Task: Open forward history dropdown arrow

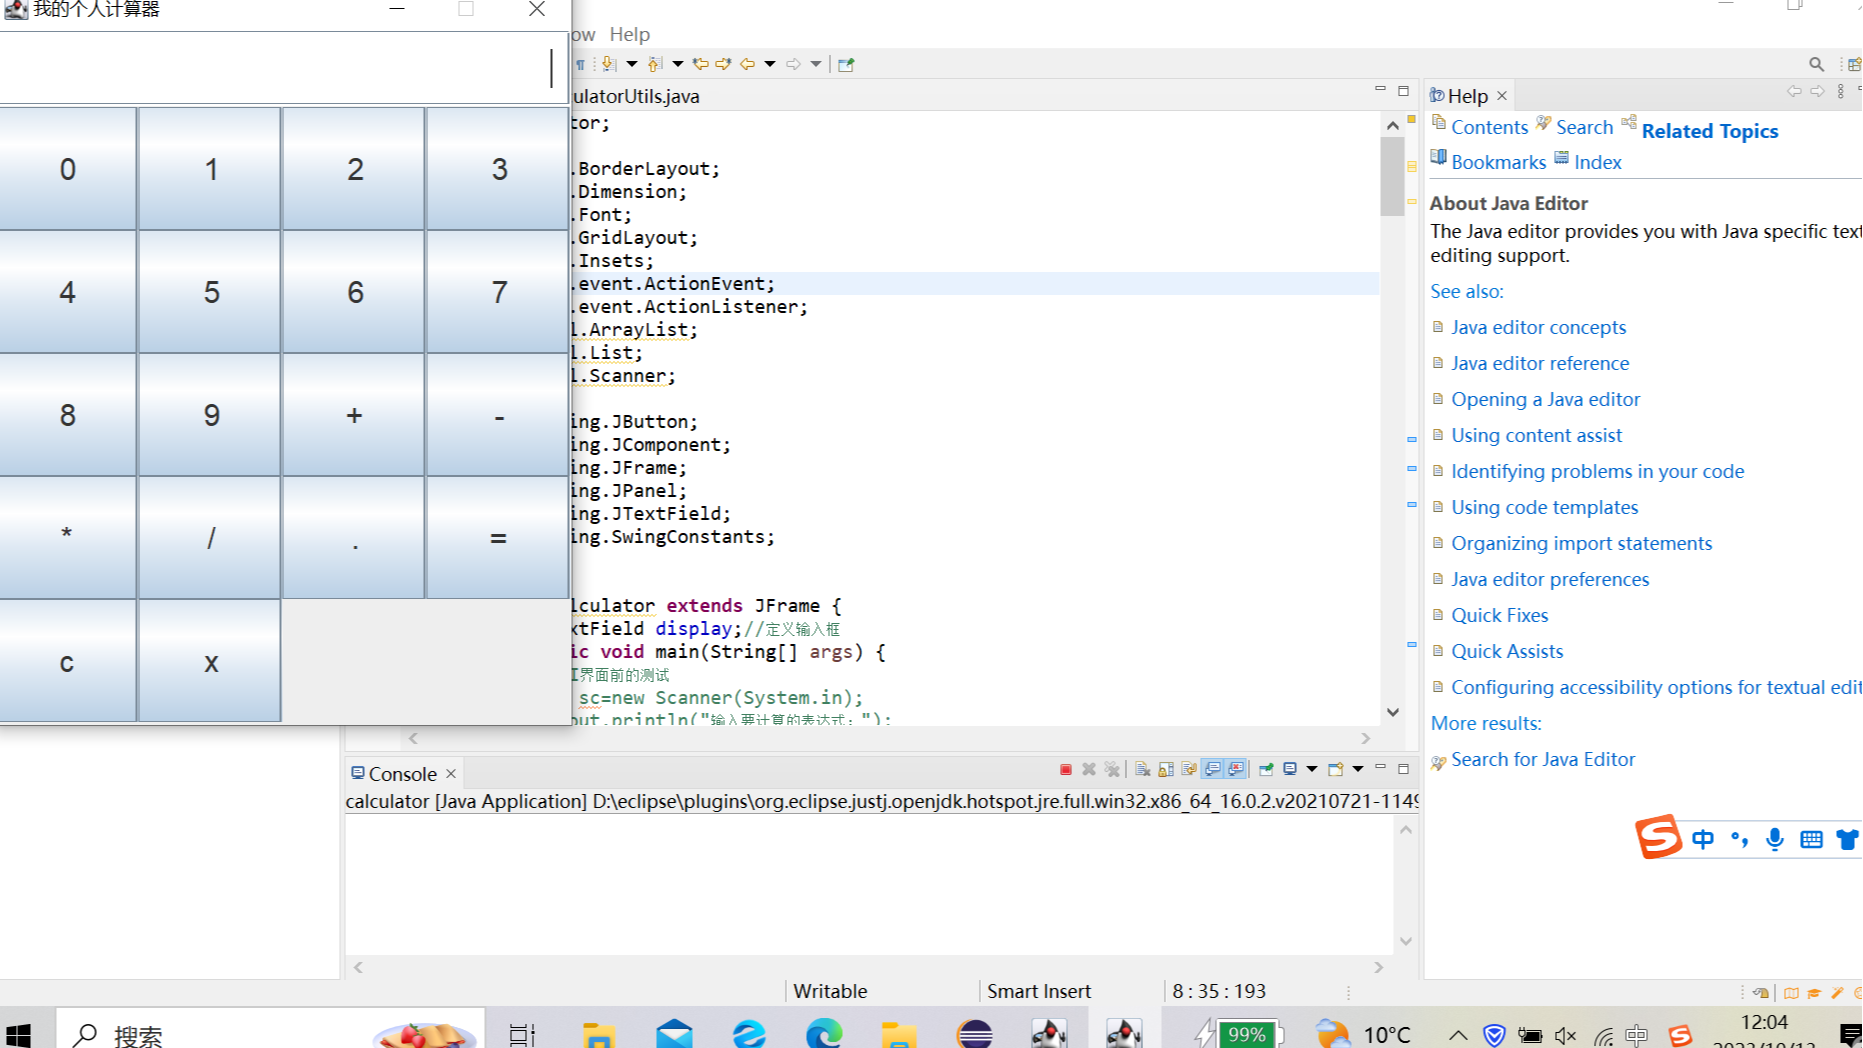Action: click(816, 64)
